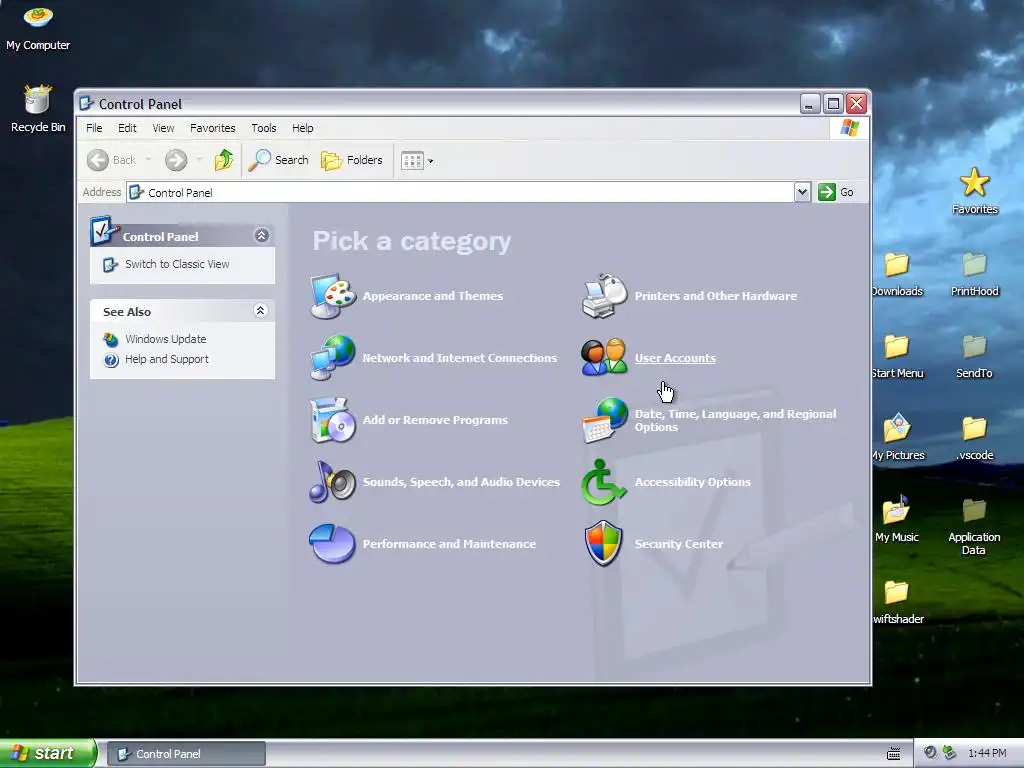Open the address bar dropdown

click(x=802, y=192)
